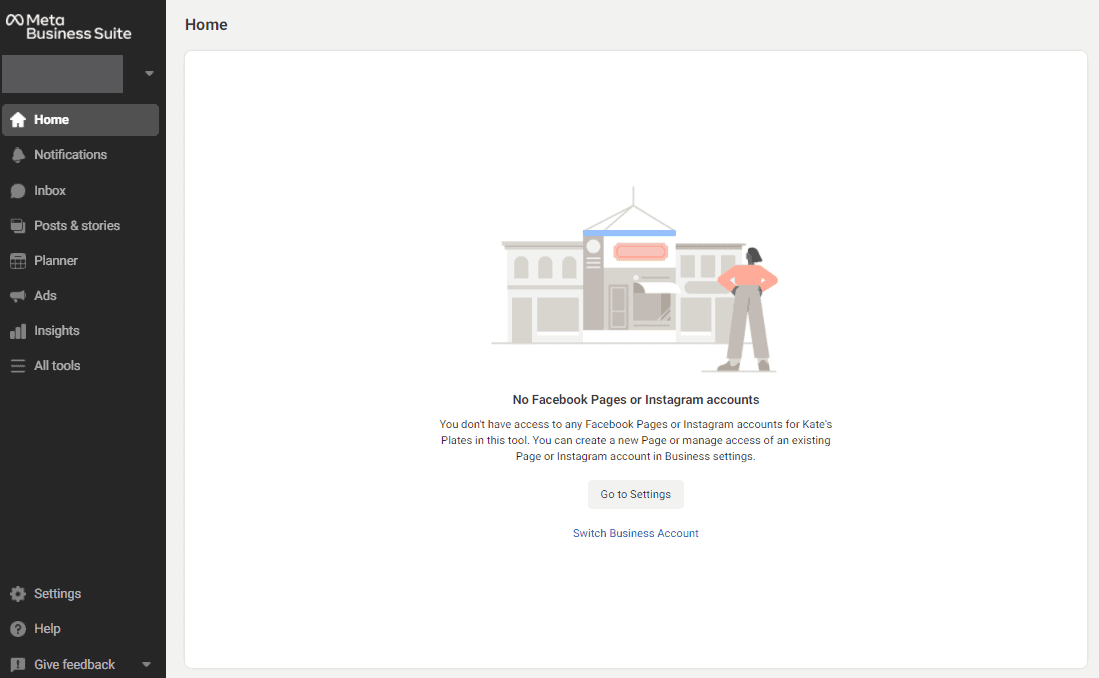The image size is (1099, 678).
Task: Open Notifications via the bell icon
Action: click(18, 155)
